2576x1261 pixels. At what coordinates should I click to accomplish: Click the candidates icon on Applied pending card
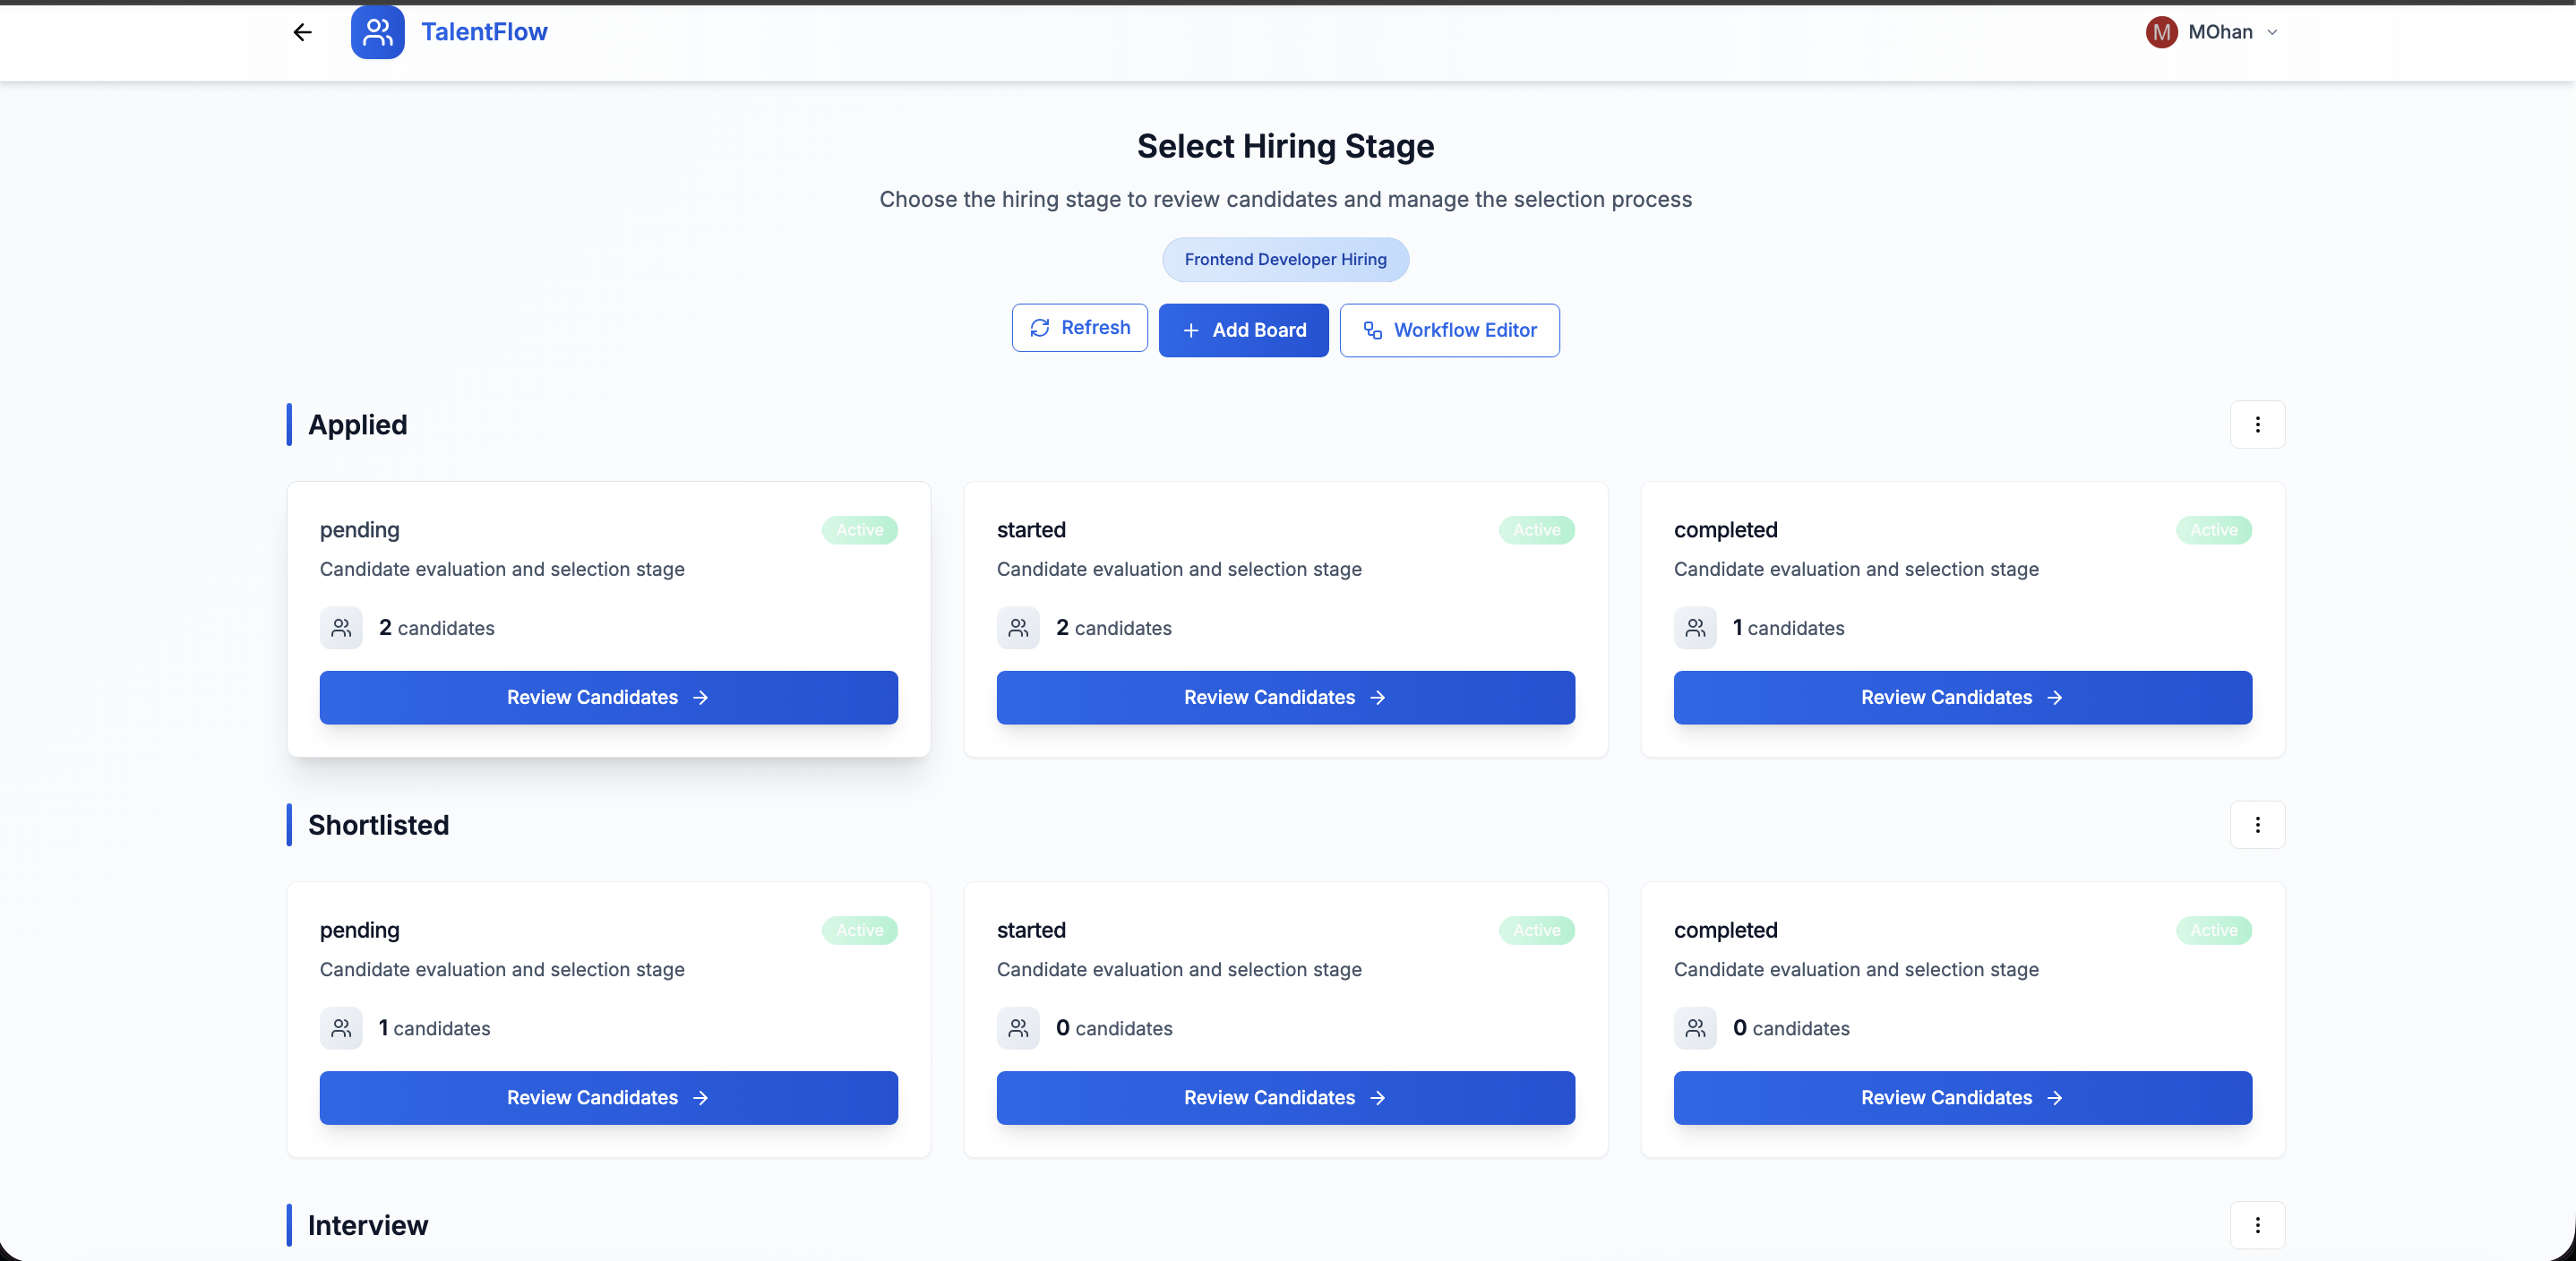[341, 628]
